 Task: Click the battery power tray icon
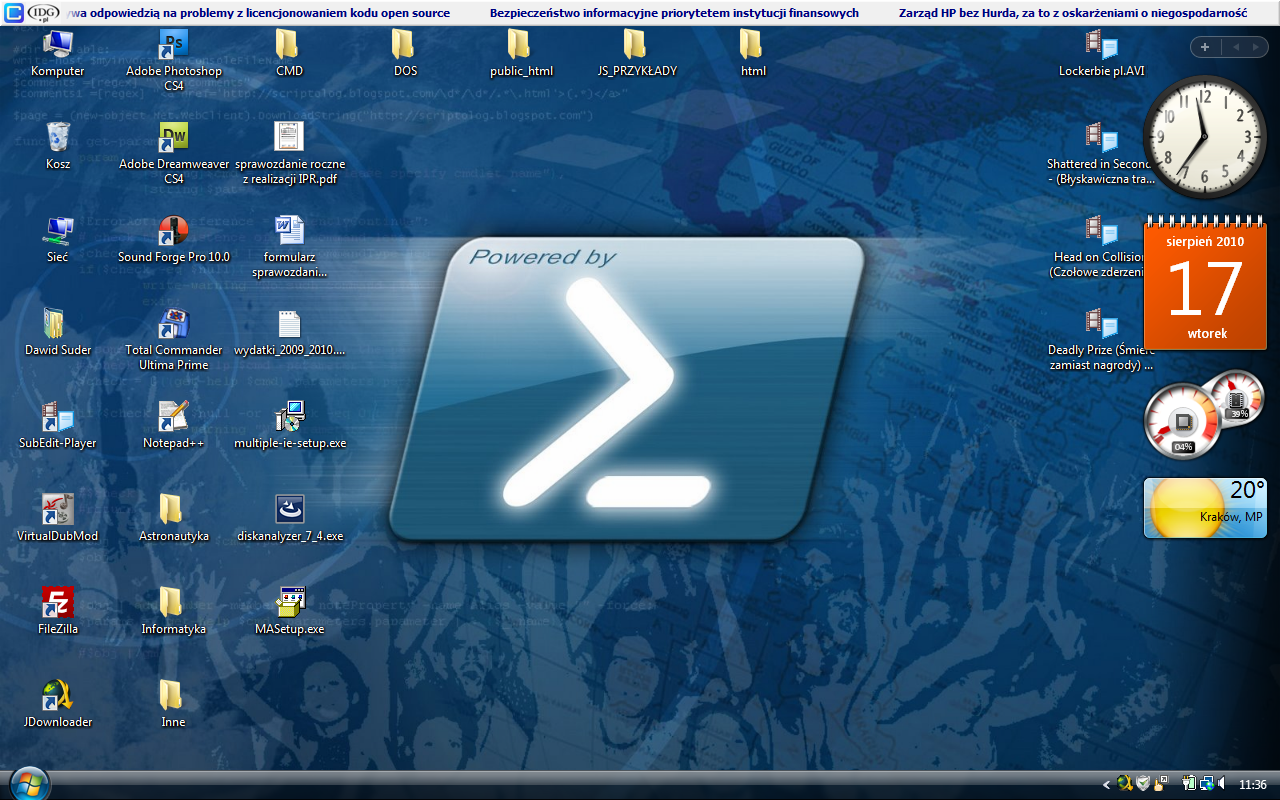coord(1189,783)
